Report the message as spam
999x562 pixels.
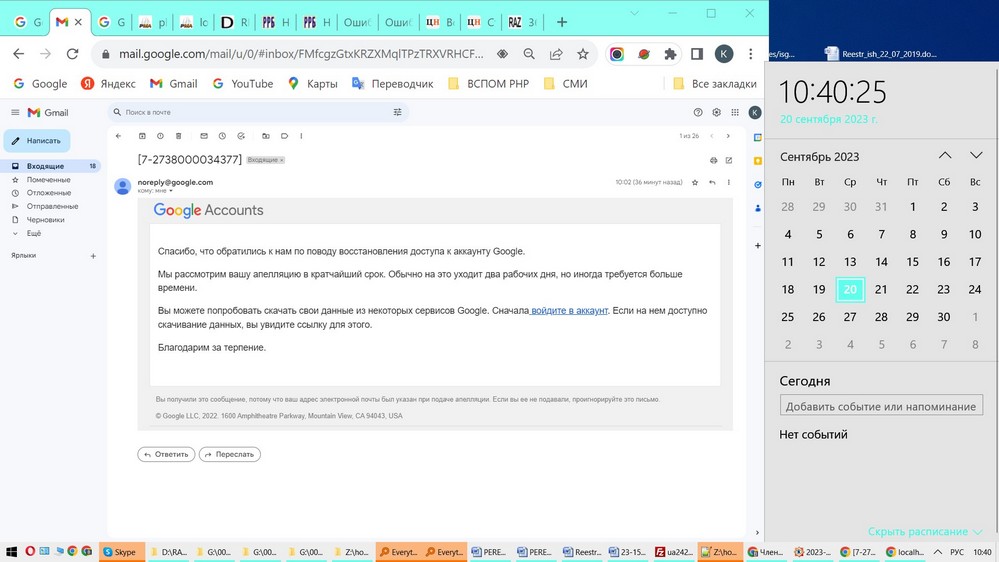point(161,136)
